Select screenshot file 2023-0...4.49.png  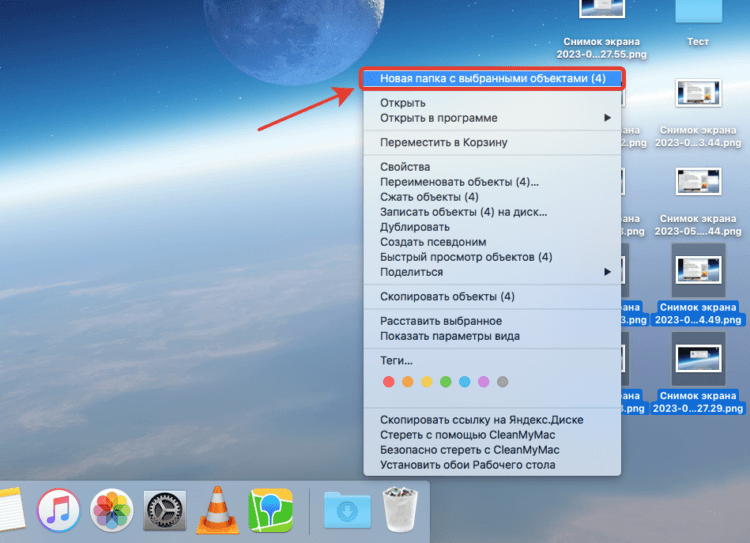(x=698, y=285)
